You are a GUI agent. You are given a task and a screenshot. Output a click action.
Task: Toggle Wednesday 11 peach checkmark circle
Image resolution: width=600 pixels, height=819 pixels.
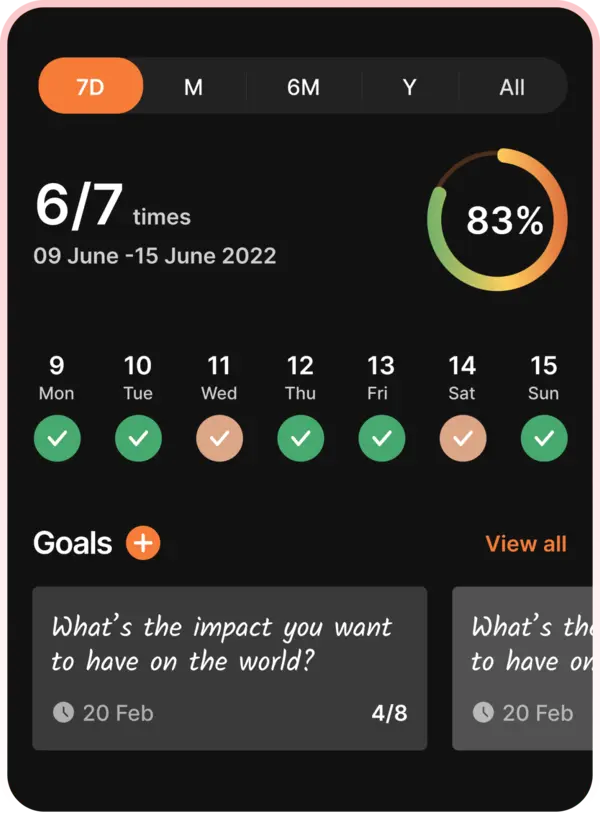point(219,438)
